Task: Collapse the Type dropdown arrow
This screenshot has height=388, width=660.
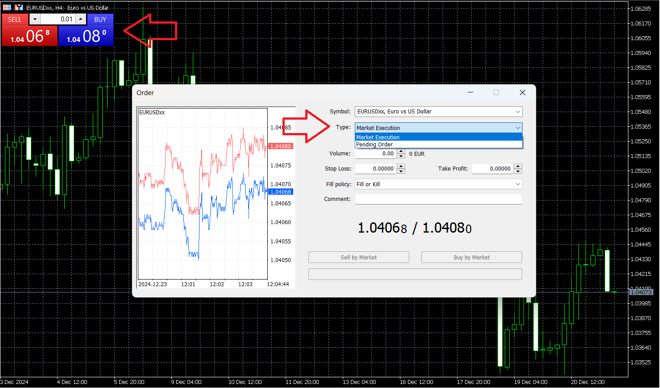Action: coord(518,128)
